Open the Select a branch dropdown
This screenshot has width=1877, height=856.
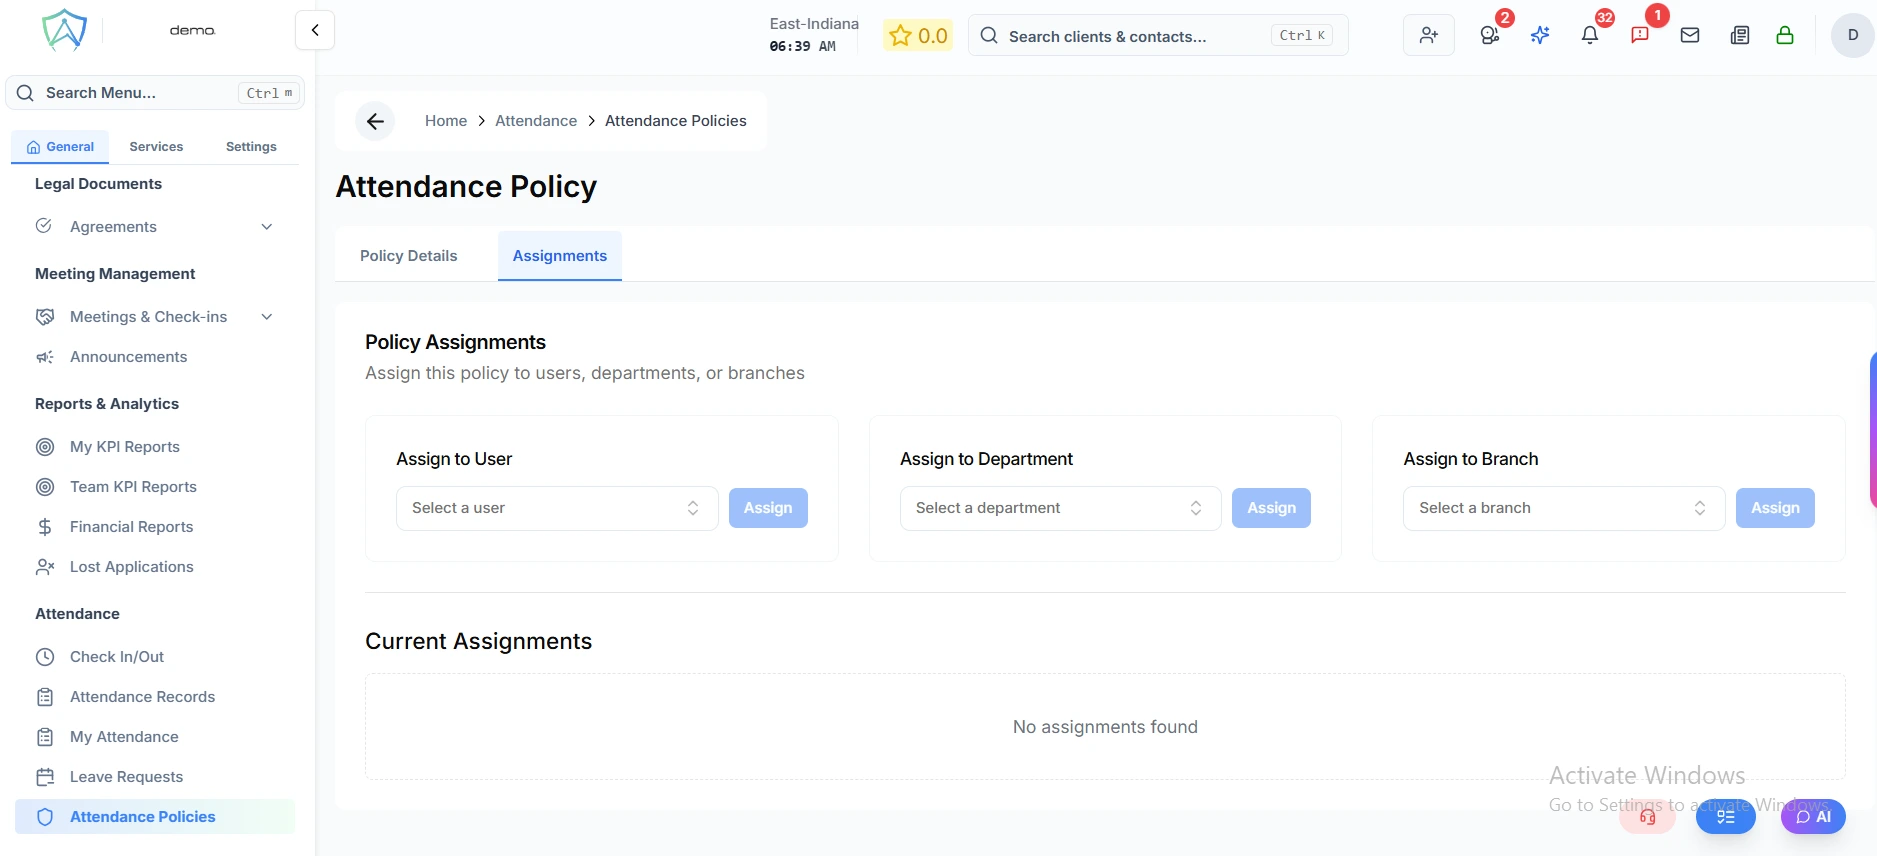click(x=1564, y=508)
